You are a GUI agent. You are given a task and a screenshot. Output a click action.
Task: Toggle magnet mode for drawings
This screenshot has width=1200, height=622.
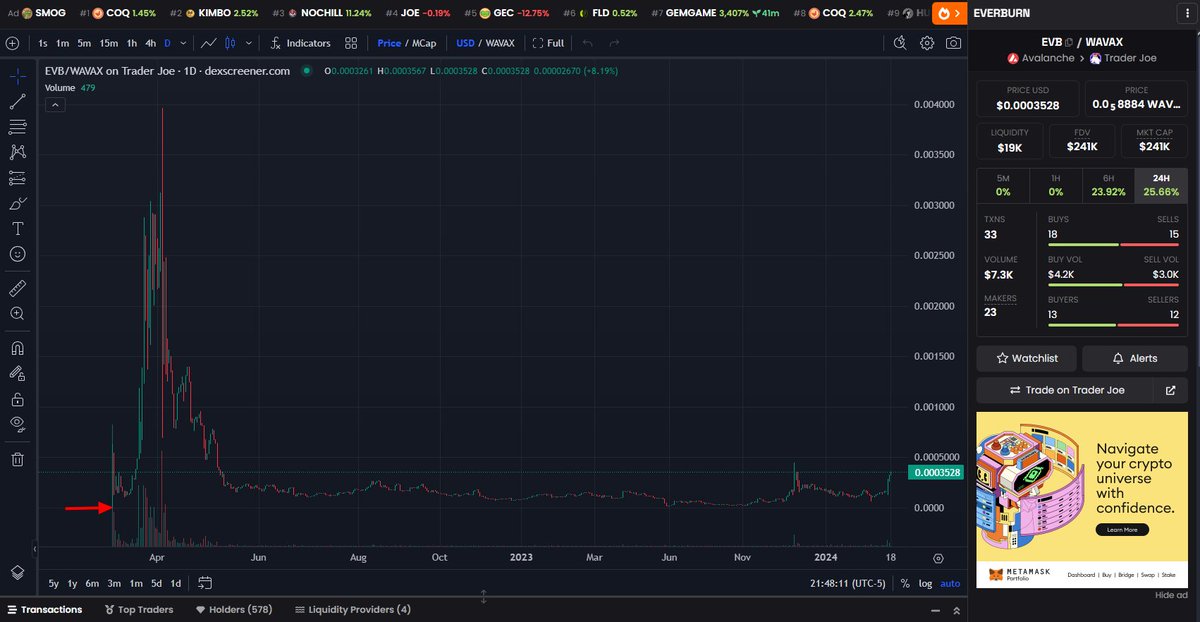(17, 348)
